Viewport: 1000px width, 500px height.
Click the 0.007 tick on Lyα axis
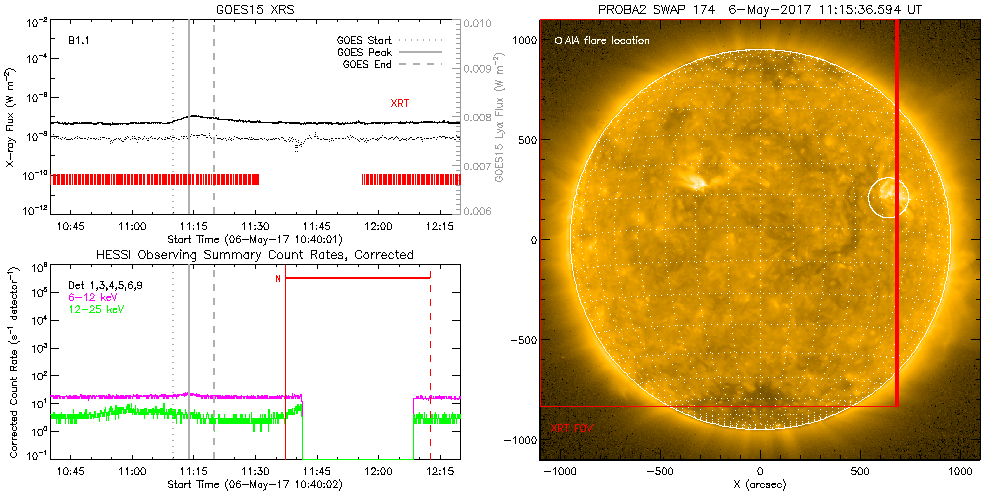tap(475, 166)
